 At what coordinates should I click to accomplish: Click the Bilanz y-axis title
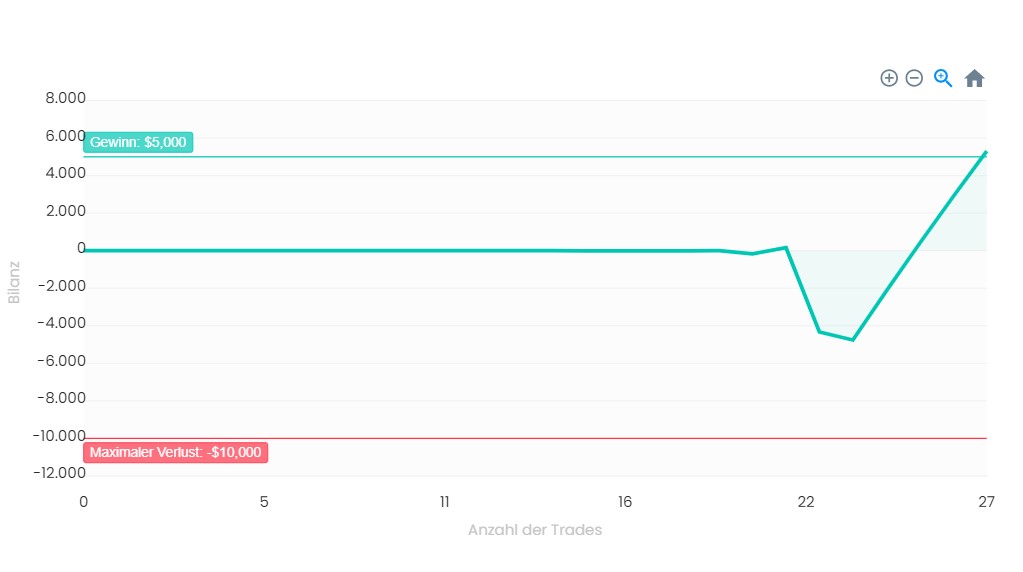[14, 282]
